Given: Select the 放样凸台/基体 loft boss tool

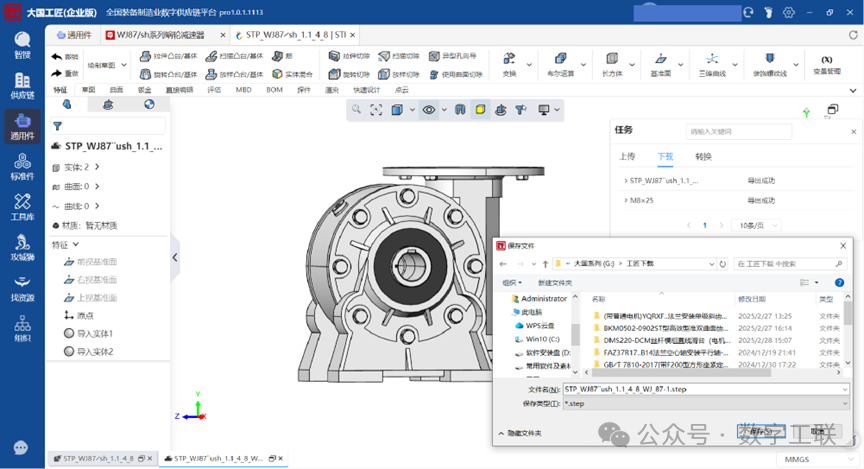Looking at the screenshot, I should click(234, 74).
